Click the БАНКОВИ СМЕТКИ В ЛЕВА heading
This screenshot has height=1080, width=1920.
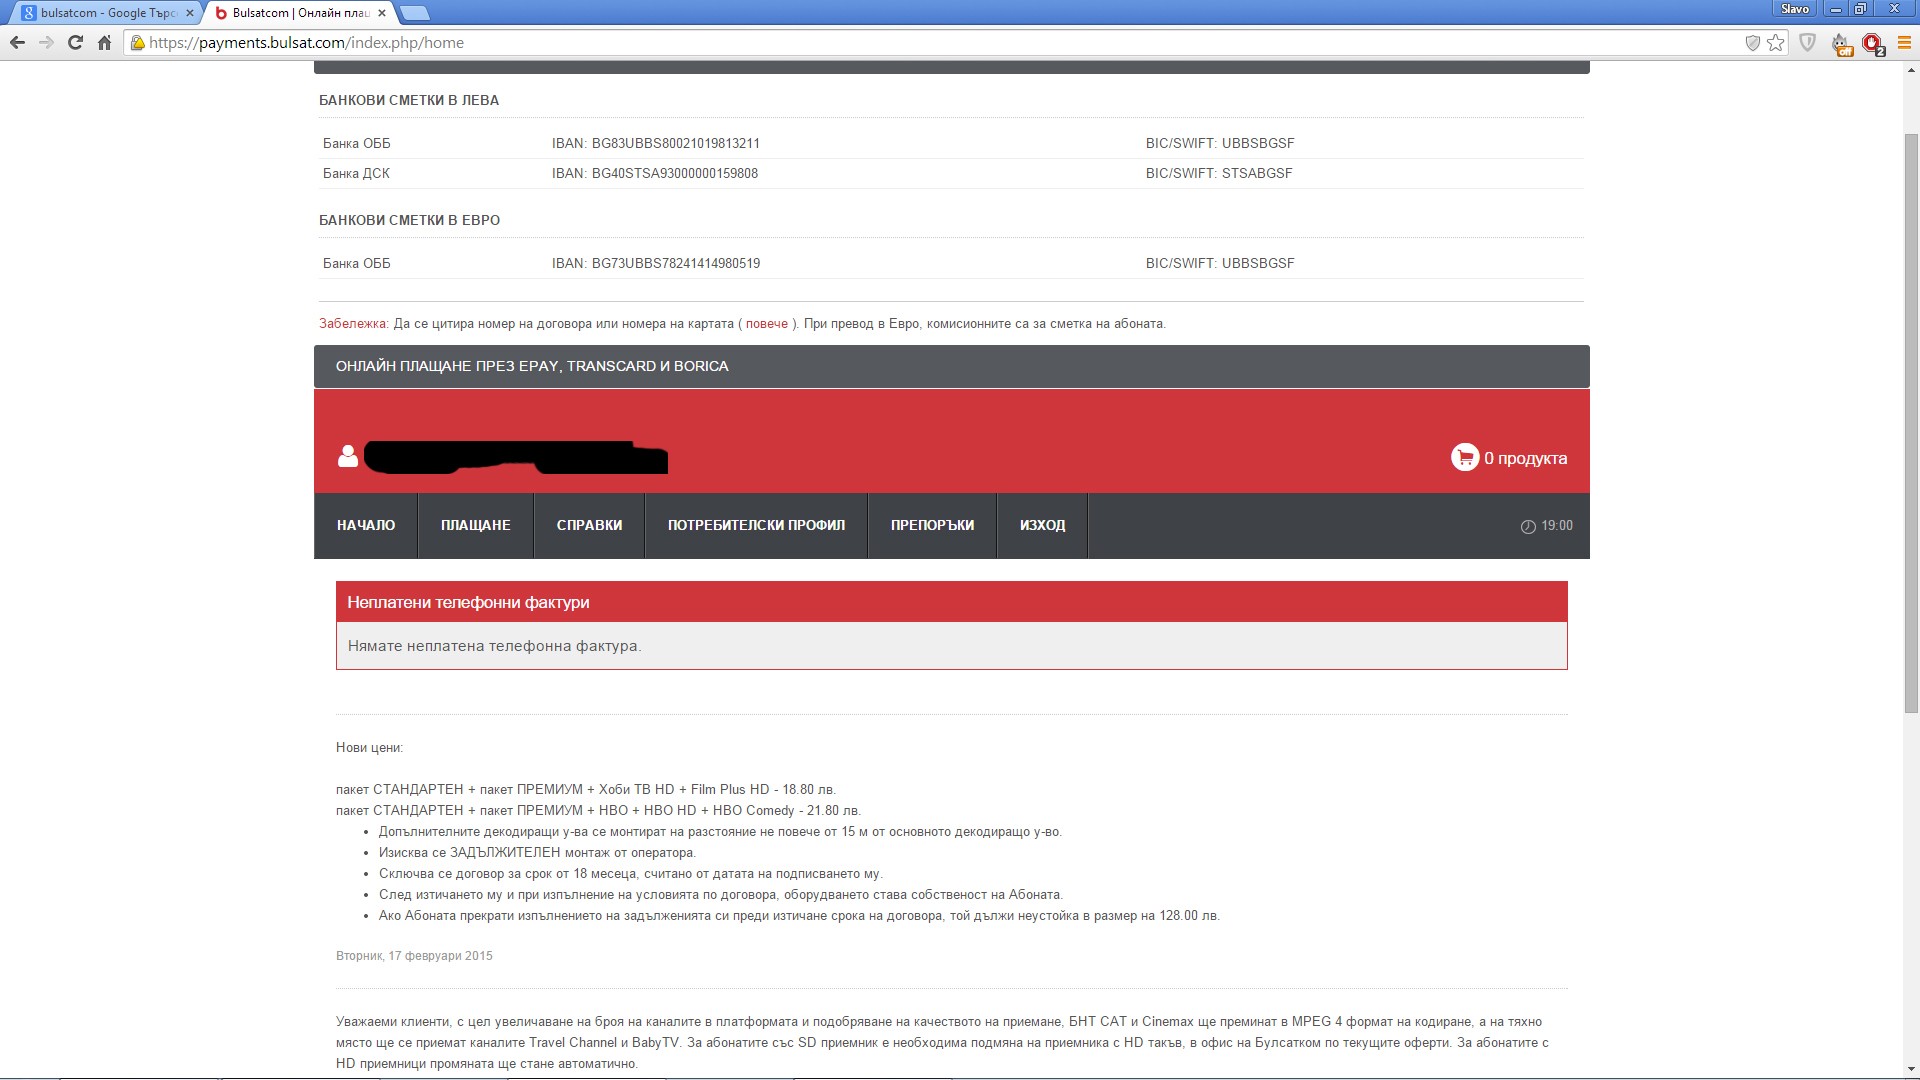[x=409, y=101]
